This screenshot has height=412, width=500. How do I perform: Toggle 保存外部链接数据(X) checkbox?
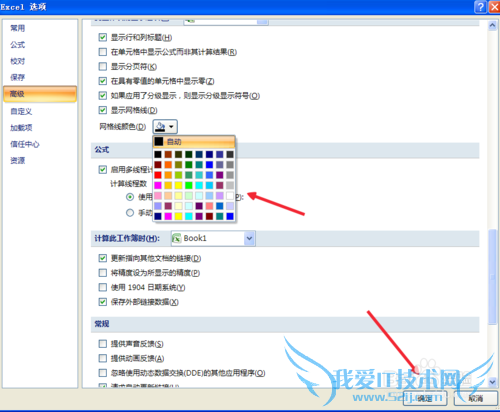(103, 302)
